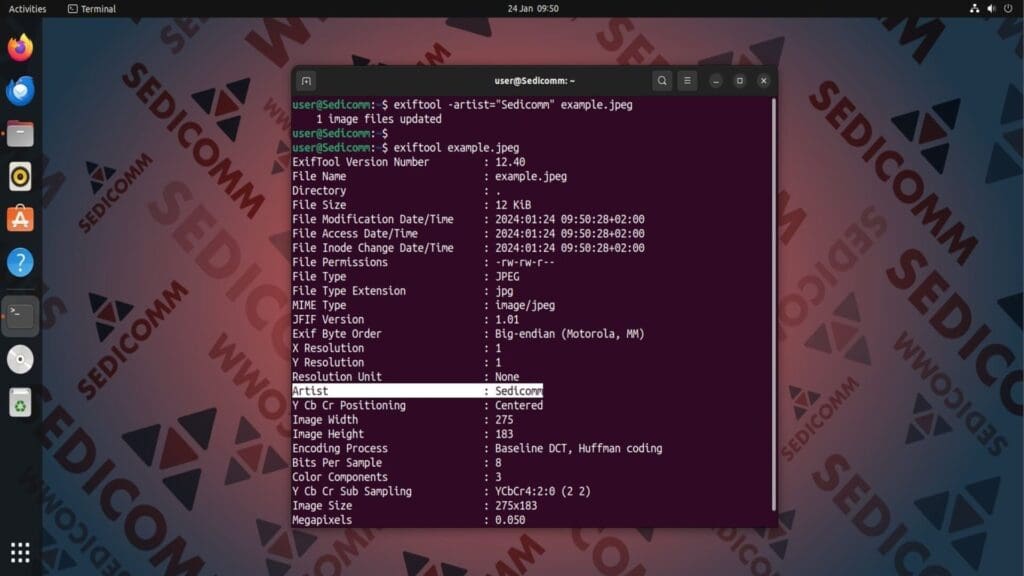Click the volume indicator in the tray
Screen dimensions: 1024x576
click(993, 9)
